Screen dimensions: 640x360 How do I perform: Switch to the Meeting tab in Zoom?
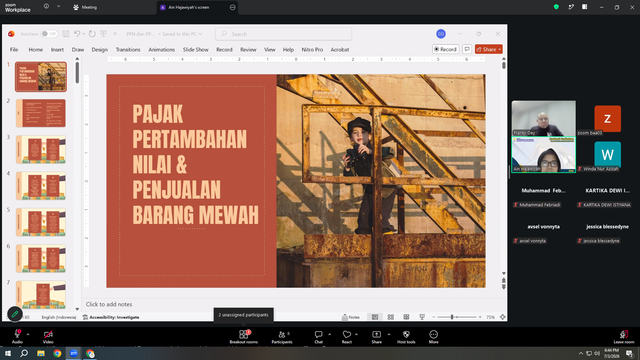85,7
